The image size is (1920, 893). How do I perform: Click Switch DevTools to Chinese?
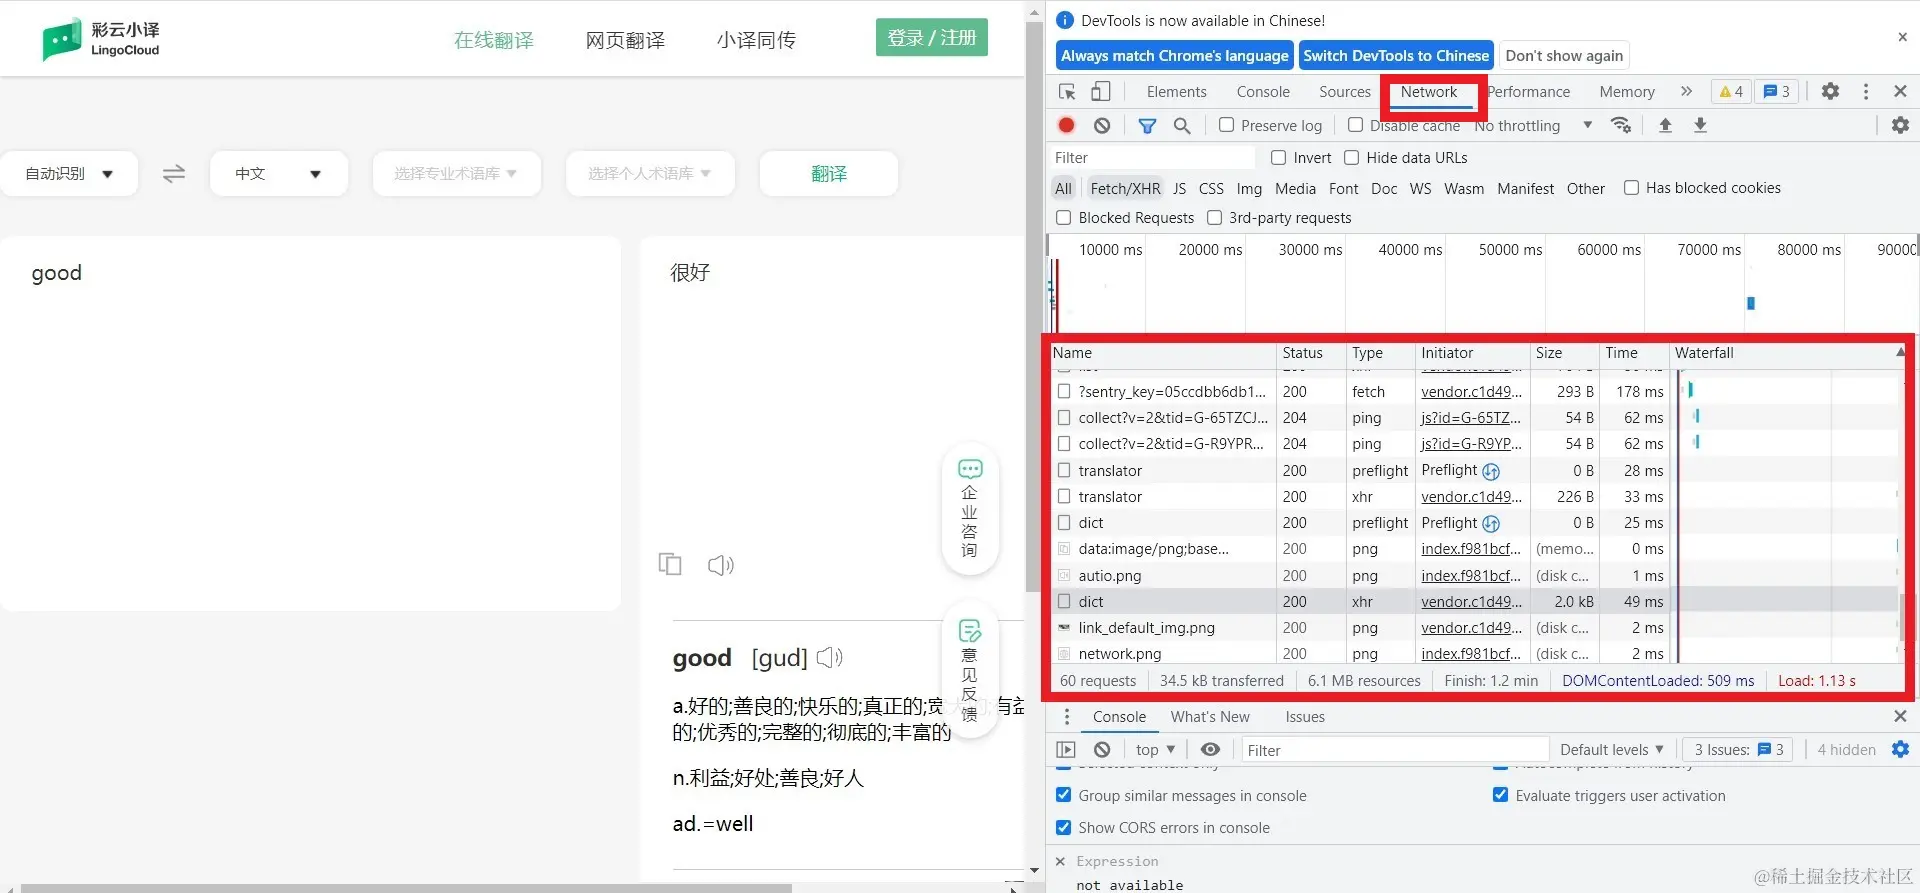[1396, 55]
